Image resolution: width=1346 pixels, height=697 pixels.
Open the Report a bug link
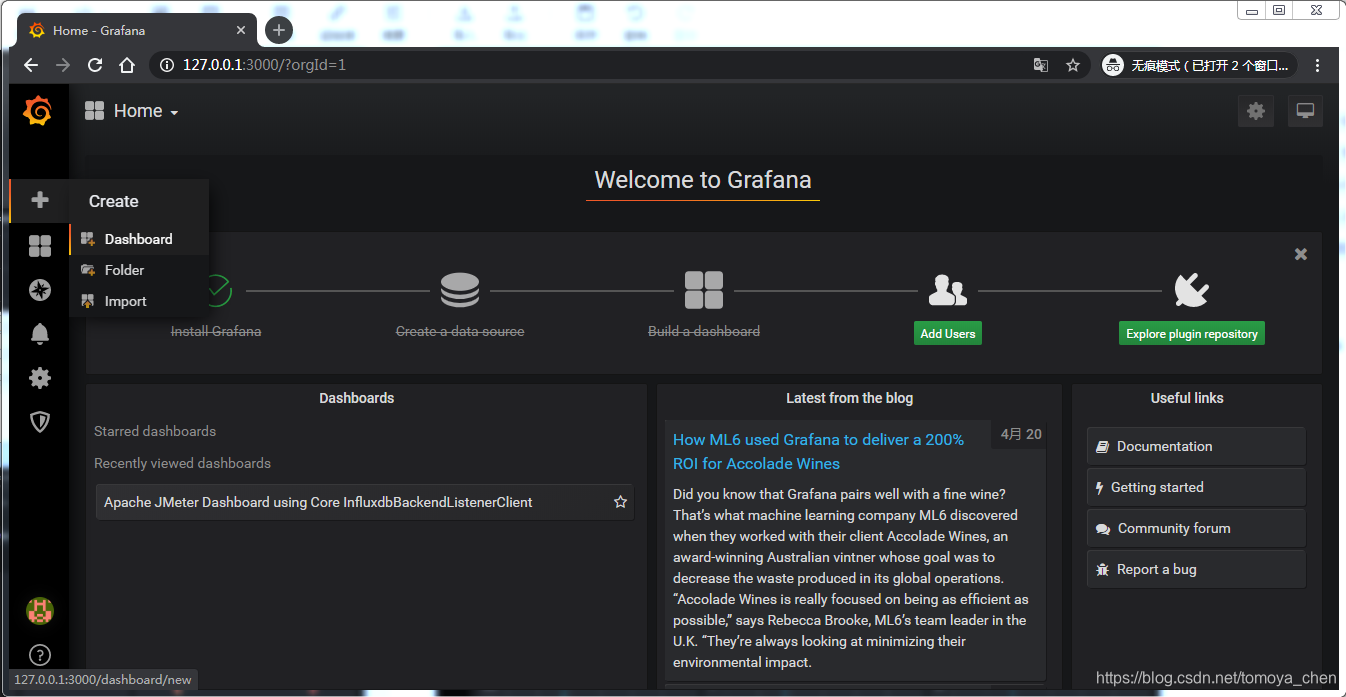point(1196,569)
